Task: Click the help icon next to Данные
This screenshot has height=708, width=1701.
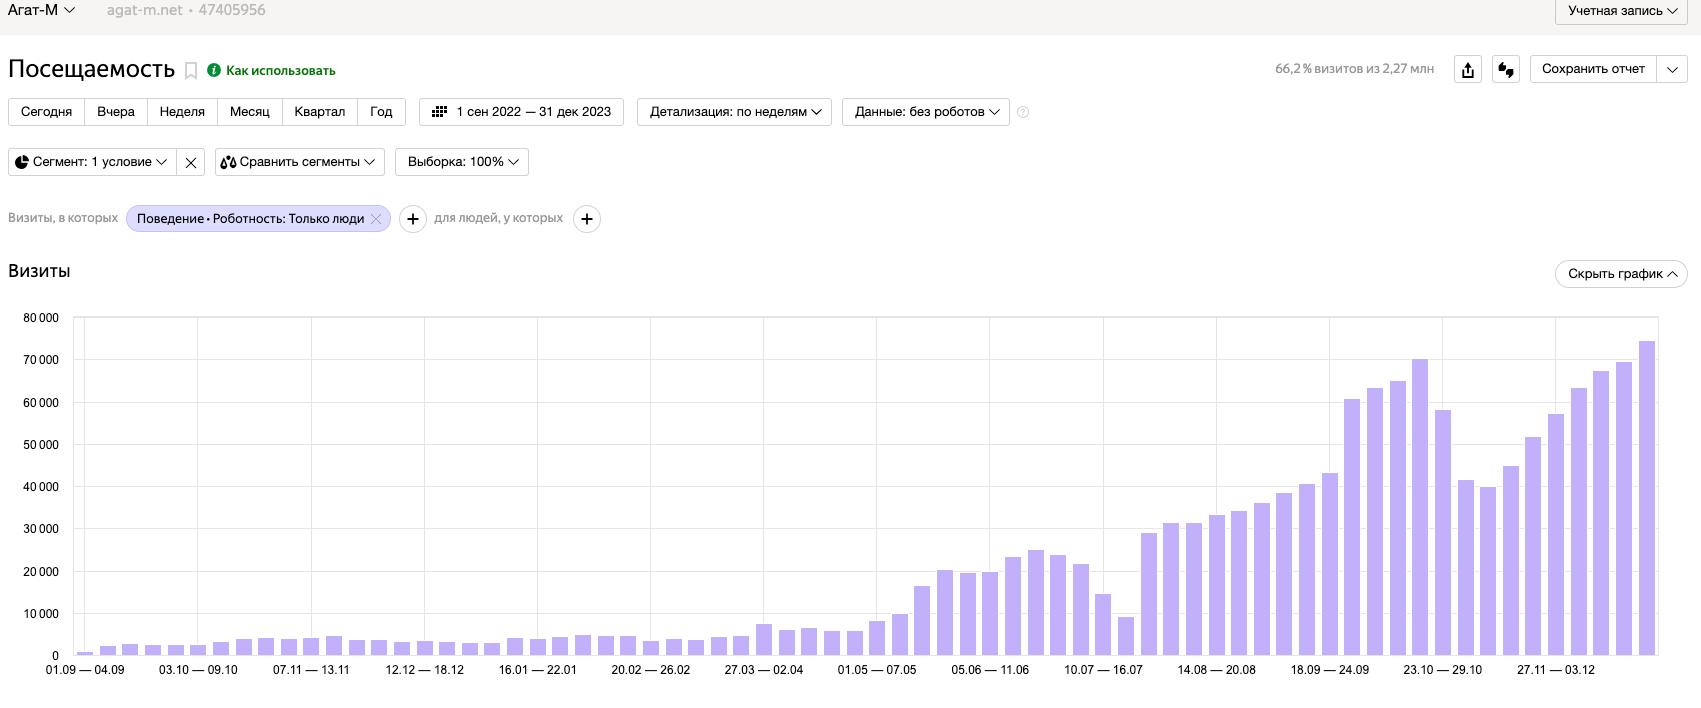Action: (x=1023, y=112)
